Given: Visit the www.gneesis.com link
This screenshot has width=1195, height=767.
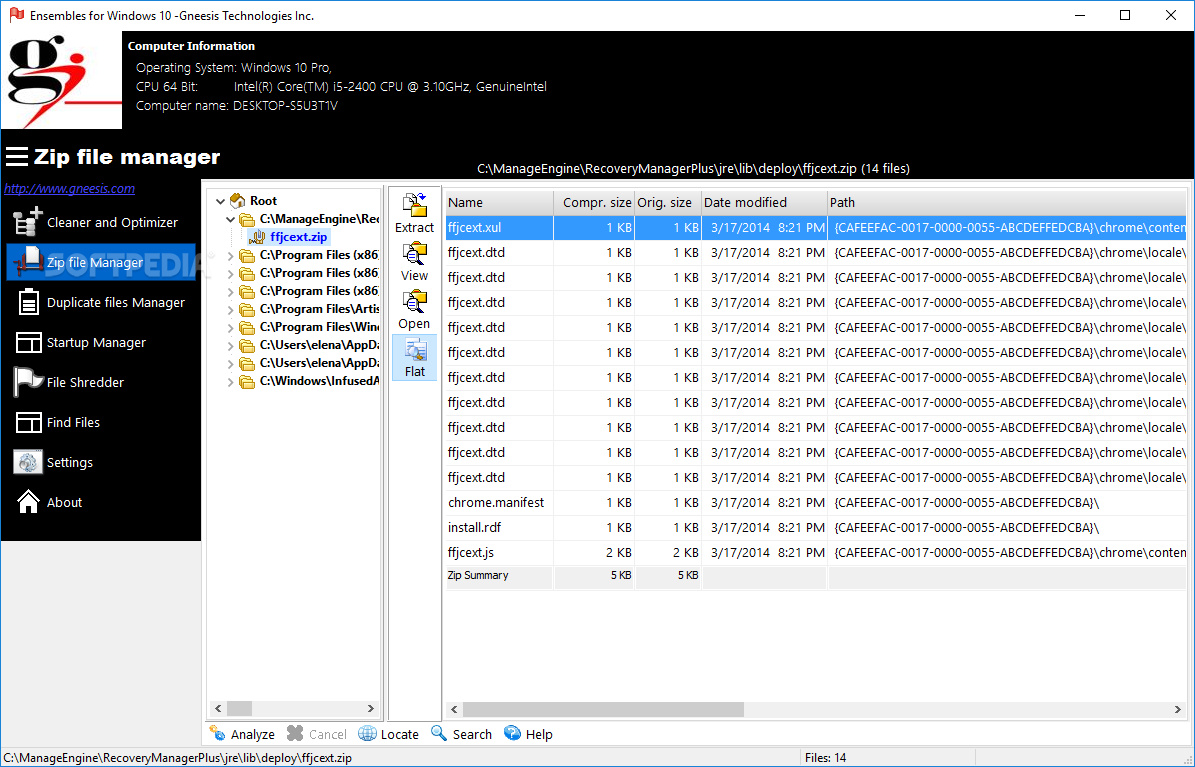Looking at the screenshot, I should tap(69, 188).
